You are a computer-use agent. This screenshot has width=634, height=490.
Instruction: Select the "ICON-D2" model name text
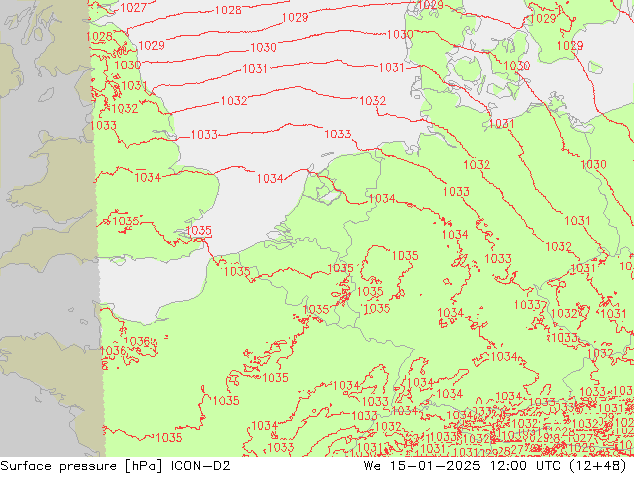click(x=201, y=466)
